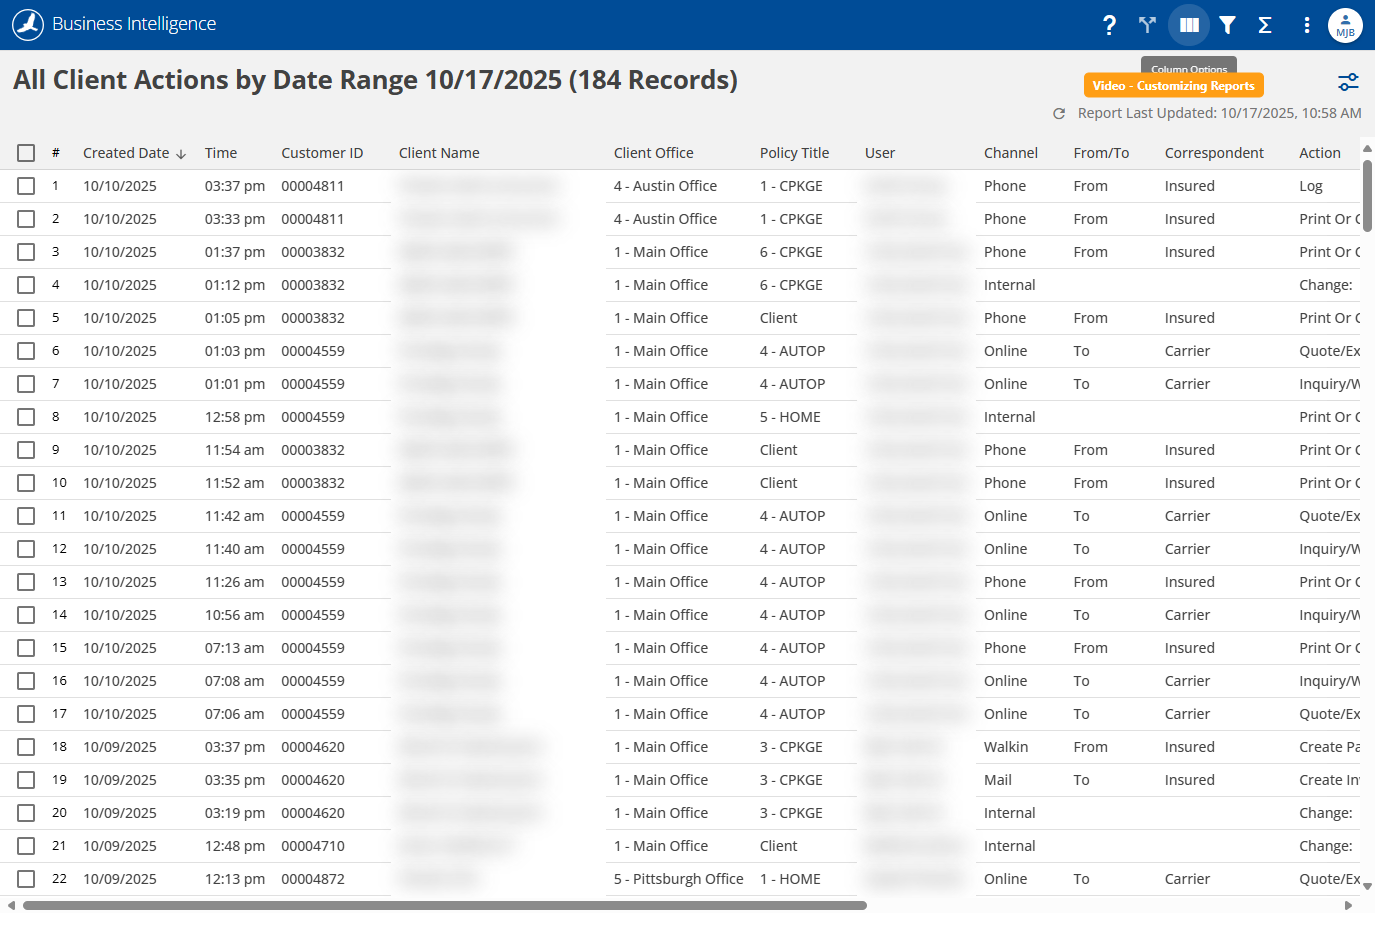Sort by the Policy Title column header
The width and height of the screenshot is (1375, 926).
pos(794,153)
